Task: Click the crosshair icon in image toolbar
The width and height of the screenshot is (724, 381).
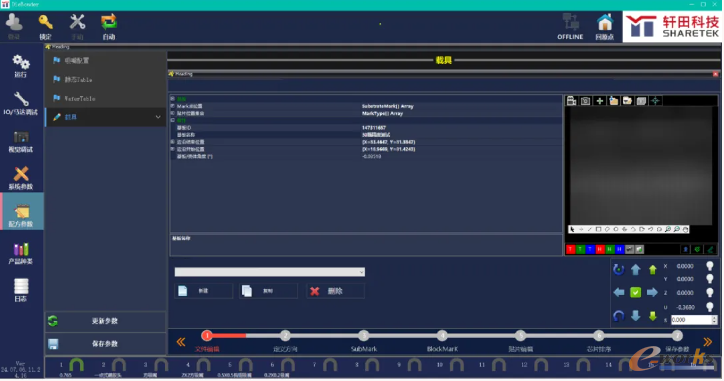Action: point(655,101)
